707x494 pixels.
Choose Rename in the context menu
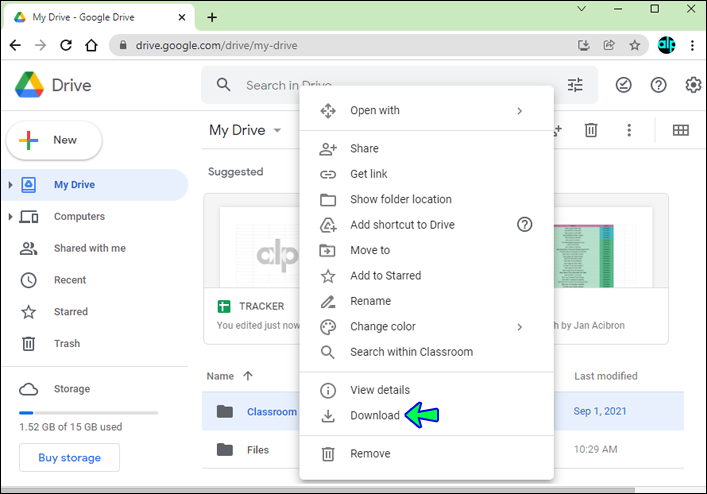[x=370, y=301]
